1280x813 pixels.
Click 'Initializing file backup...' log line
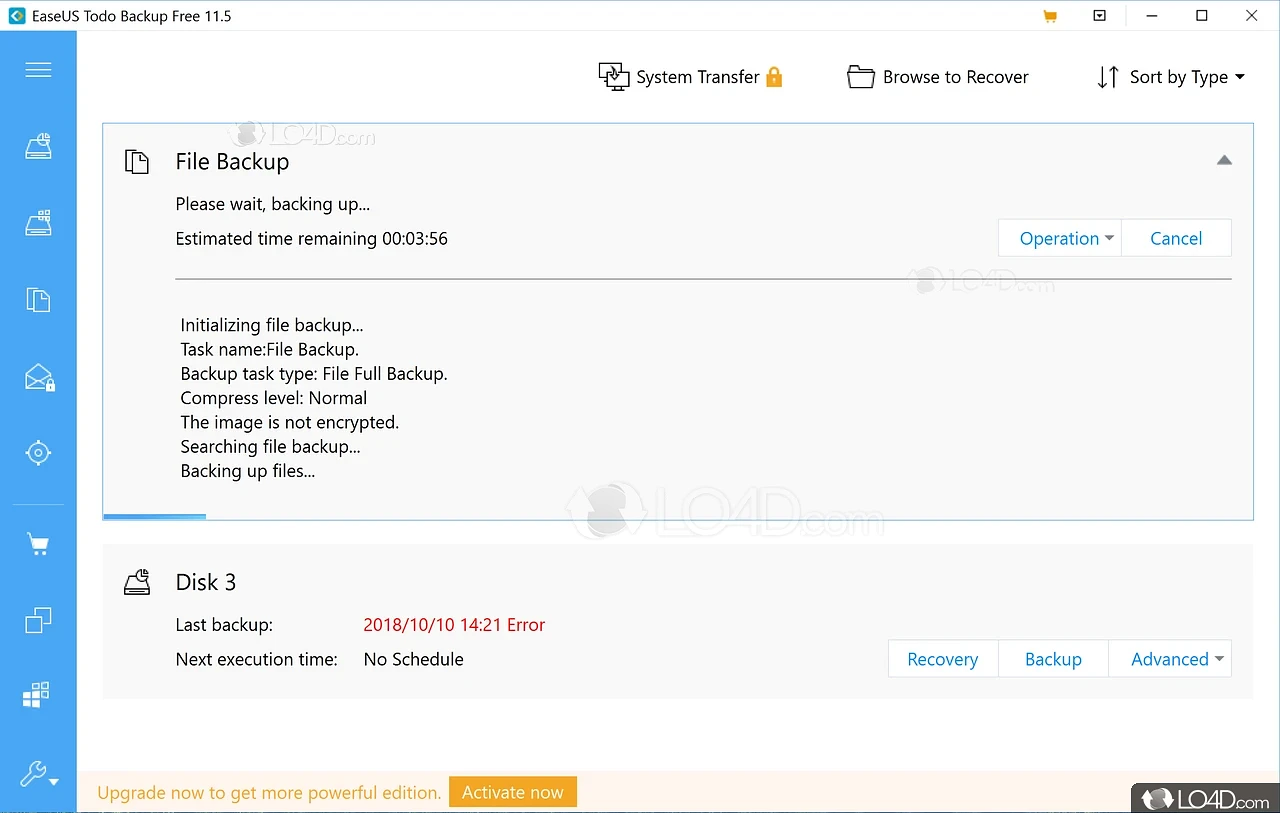(x=272, y=325)
